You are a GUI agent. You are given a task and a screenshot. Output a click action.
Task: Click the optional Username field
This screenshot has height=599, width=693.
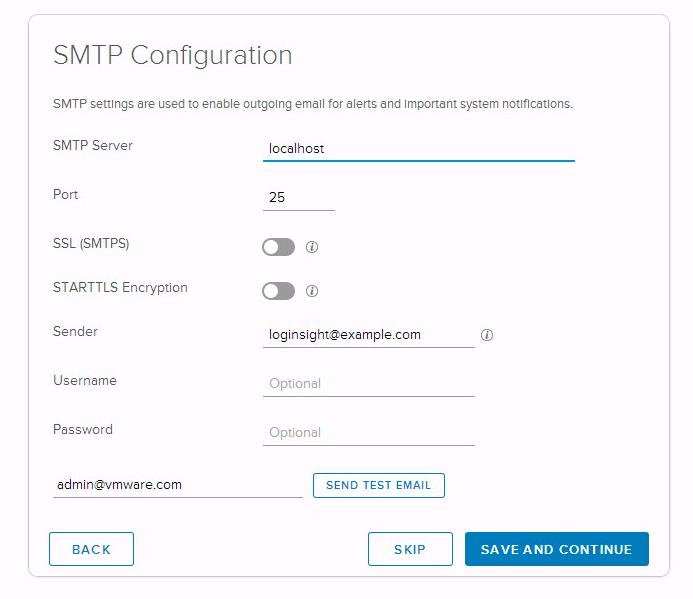(x=368, y=383)
